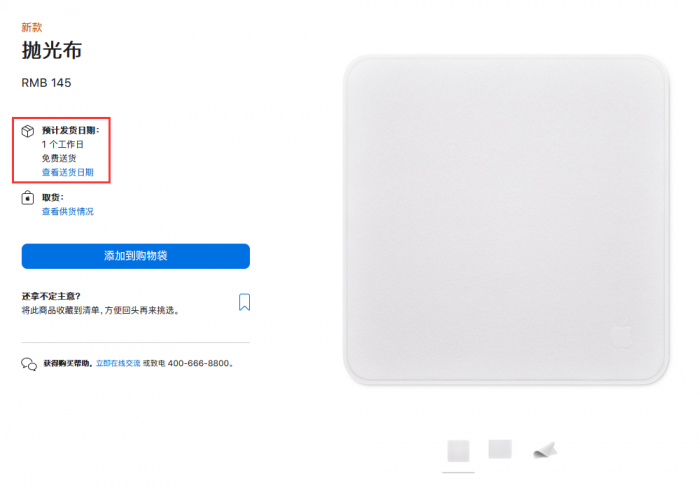Click the 预计发货日期 heading
Screen dimensions: 700x488
point(71,130)
